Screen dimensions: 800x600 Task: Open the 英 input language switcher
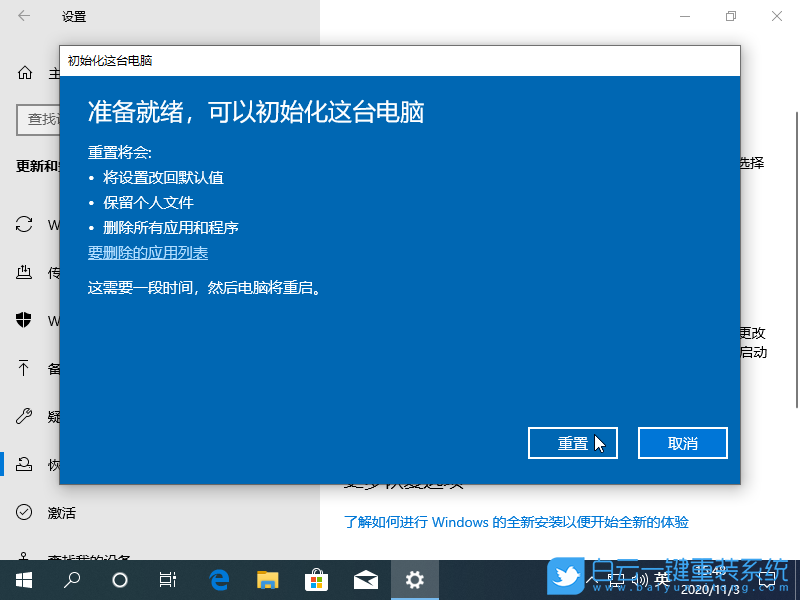point(663,578)
